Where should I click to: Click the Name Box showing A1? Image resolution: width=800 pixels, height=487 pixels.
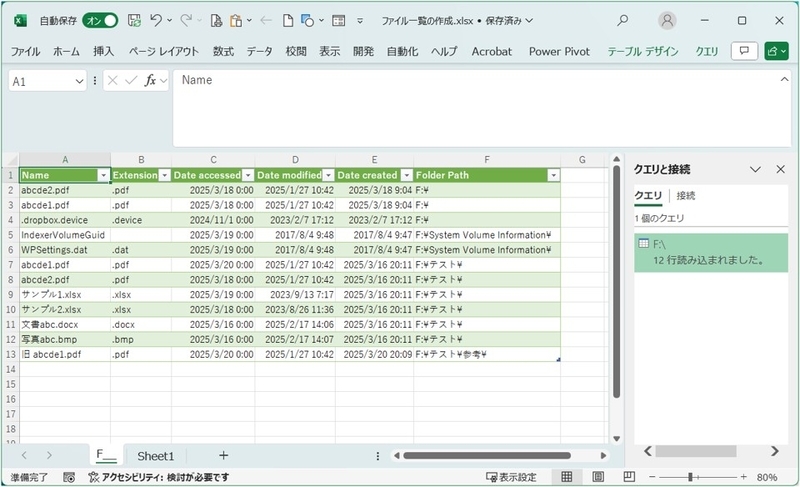41,82
